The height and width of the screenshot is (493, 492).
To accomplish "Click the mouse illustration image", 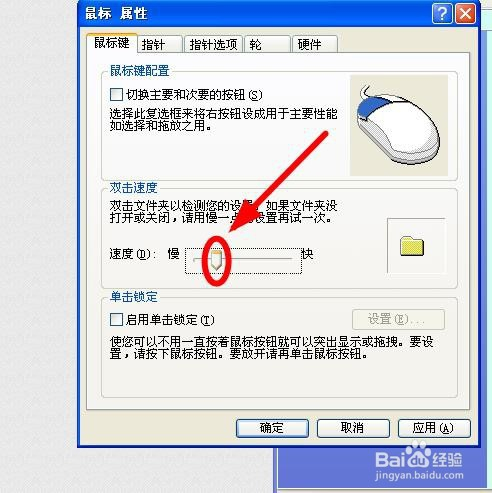I will (399, 125).
